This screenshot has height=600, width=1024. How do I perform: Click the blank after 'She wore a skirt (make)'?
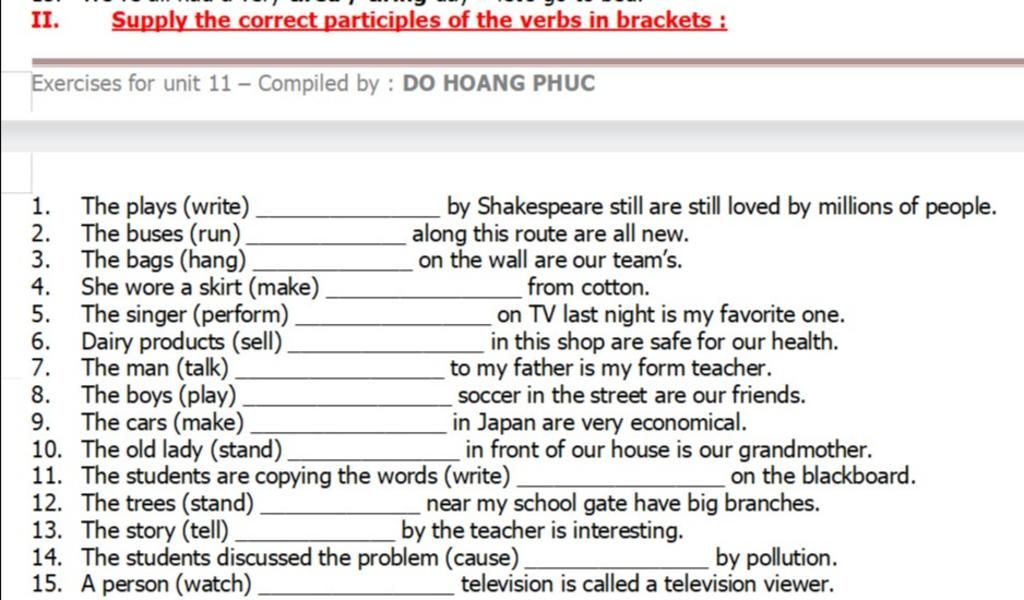(x=423, y=289)
